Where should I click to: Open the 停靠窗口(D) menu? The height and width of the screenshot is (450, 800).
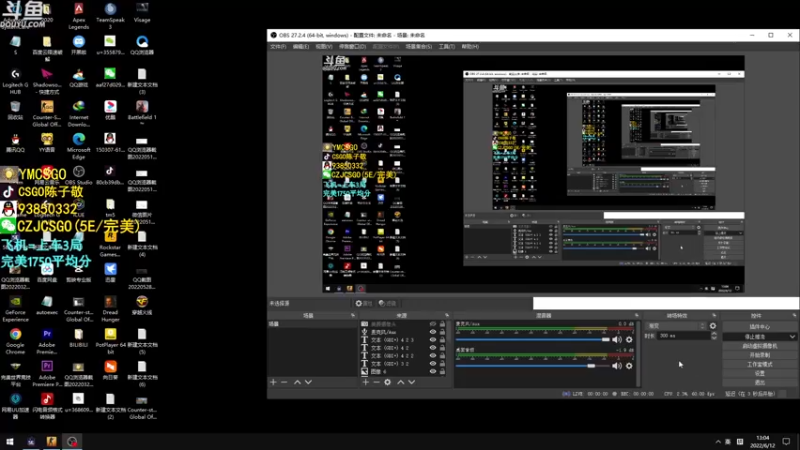(352, 46)
